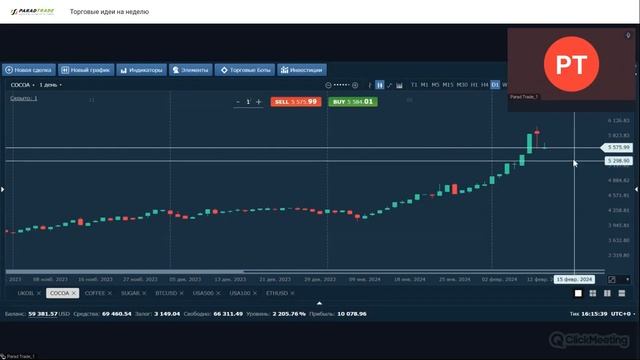Switch to the USA500 chart tab
This screenshot has height=360, width=640.
[203, 293]
